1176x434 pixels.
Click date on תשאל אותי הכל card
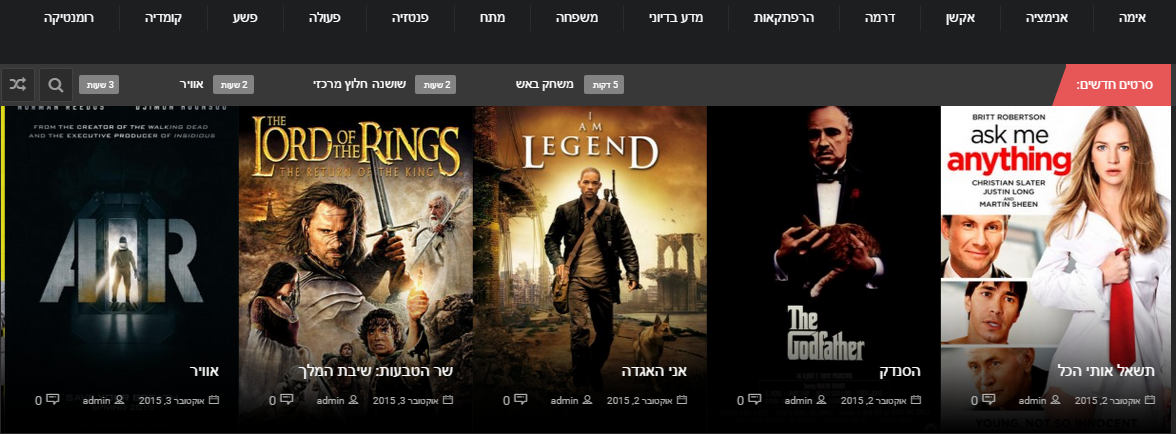pyautogui.click(x=1108, y=400)
